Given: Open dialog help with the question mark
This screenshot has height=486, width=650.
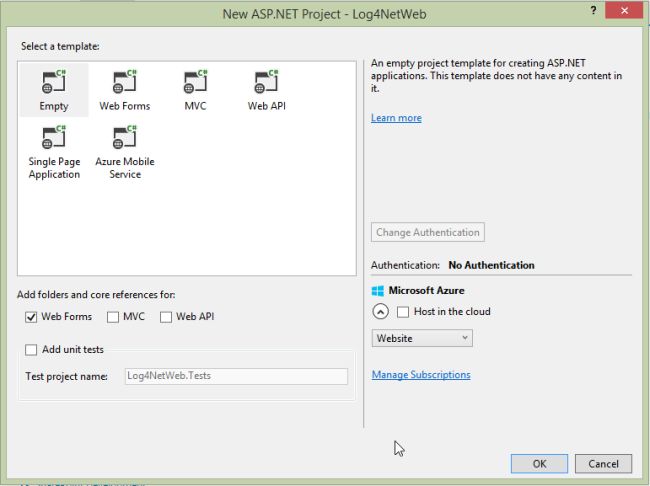Looking at the screenshot, I should (x=593, y=11).
